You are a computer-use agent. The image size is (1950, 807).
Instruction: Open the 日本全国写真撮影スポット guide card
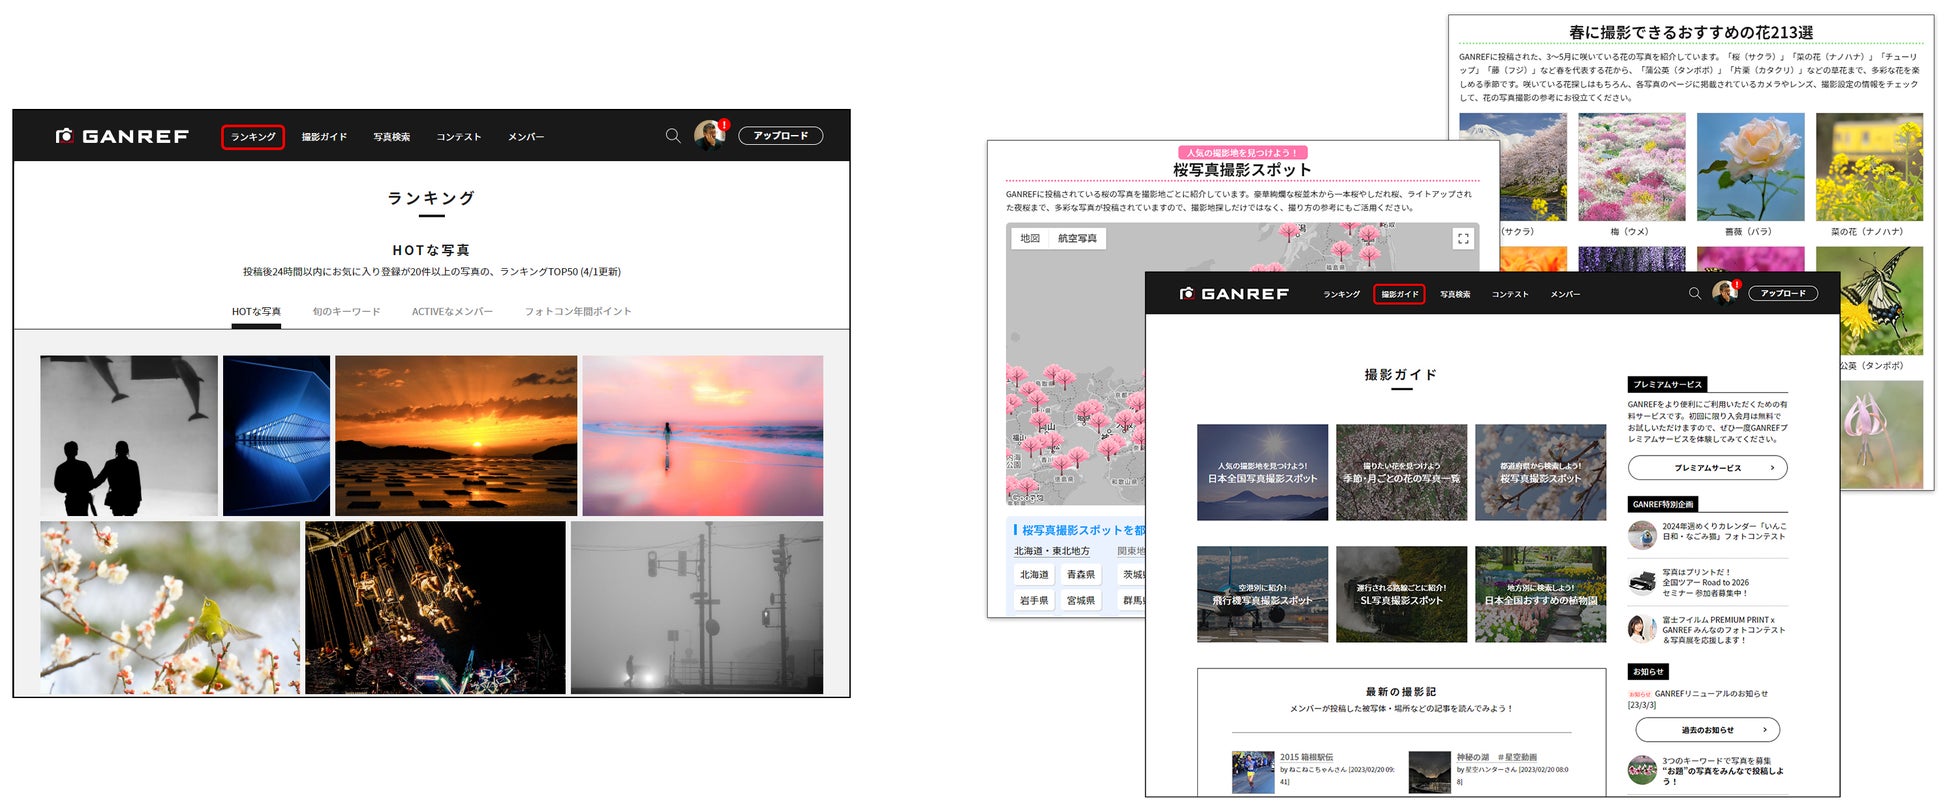pos(1262,472)
